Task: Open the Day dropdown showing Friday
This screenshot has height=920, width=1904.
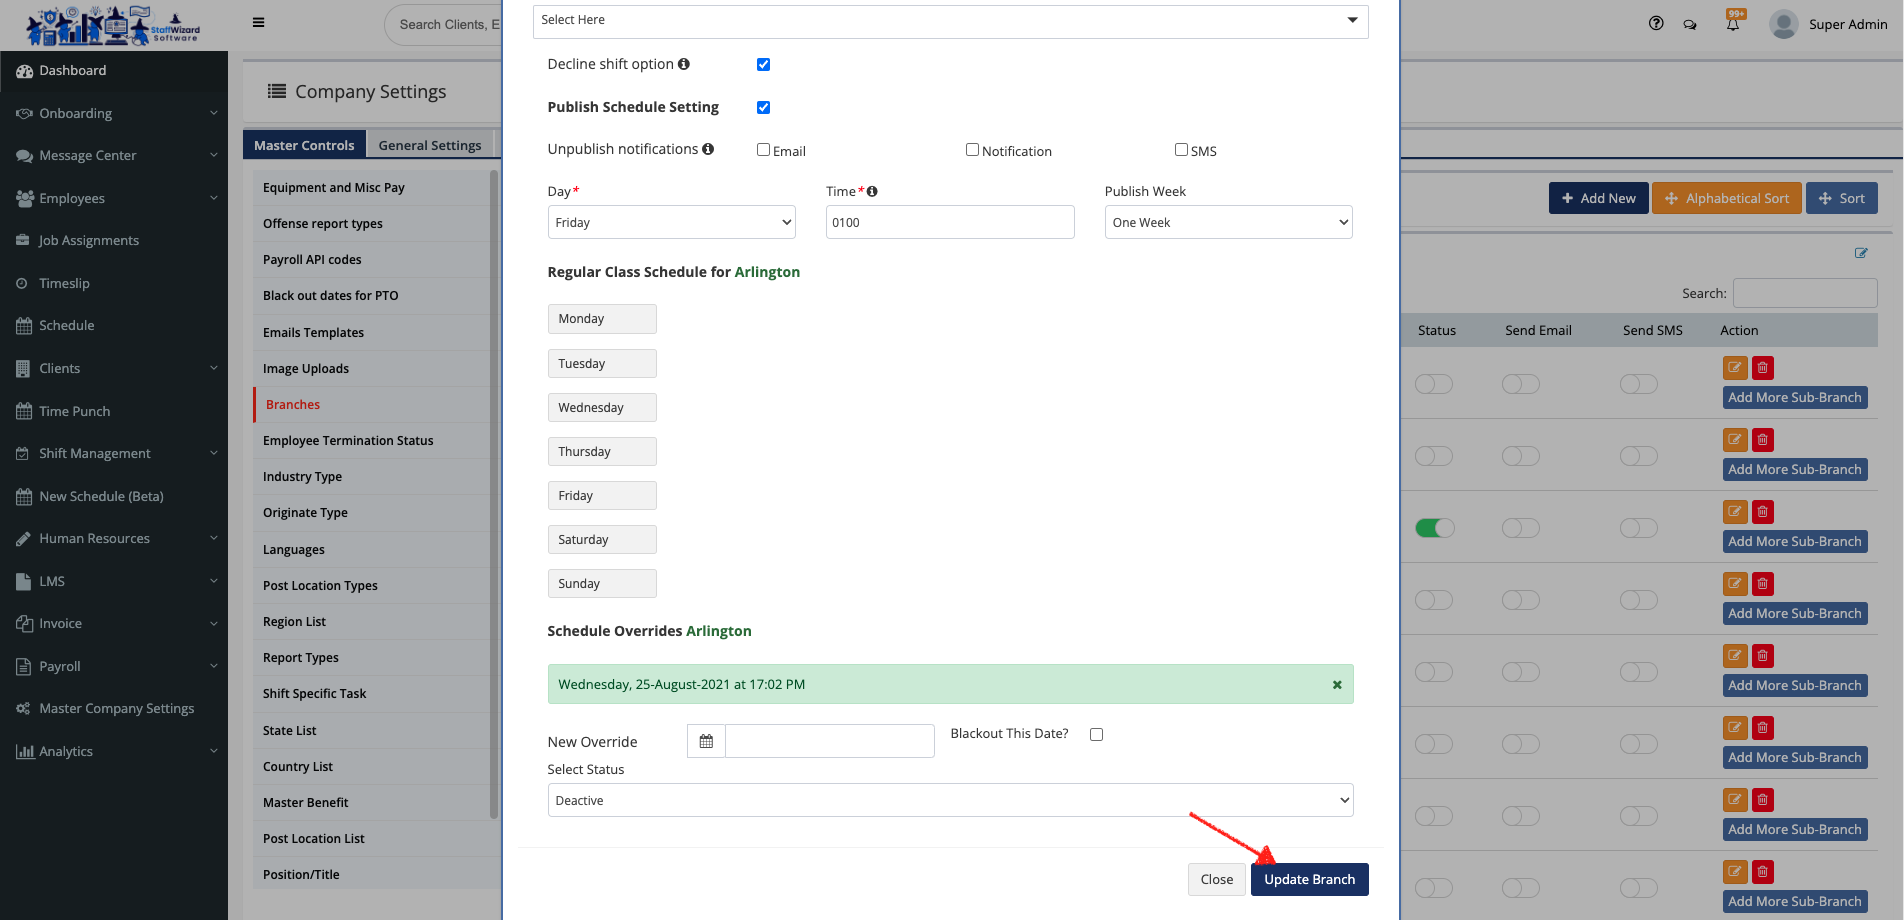Action: coord(671,222)
